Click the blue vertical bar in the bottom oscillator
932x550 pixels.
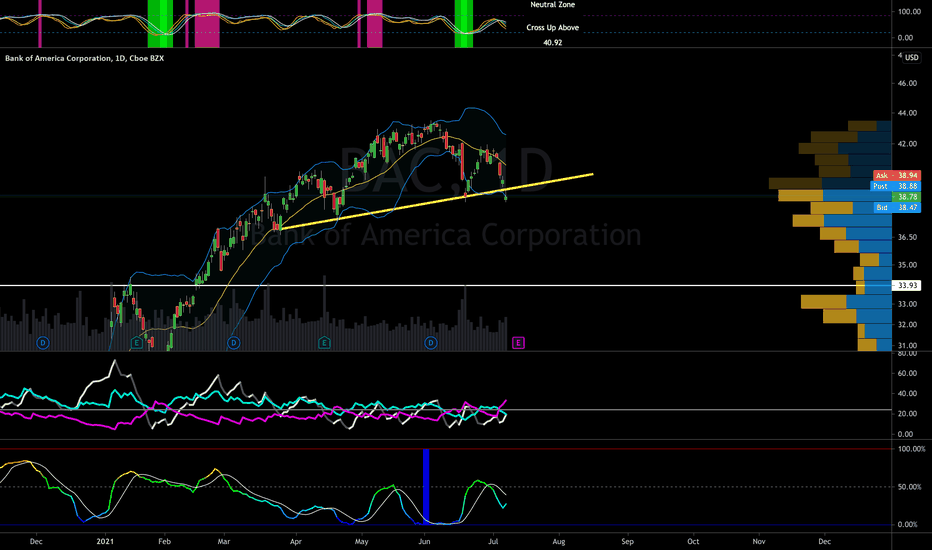(426, 486)
